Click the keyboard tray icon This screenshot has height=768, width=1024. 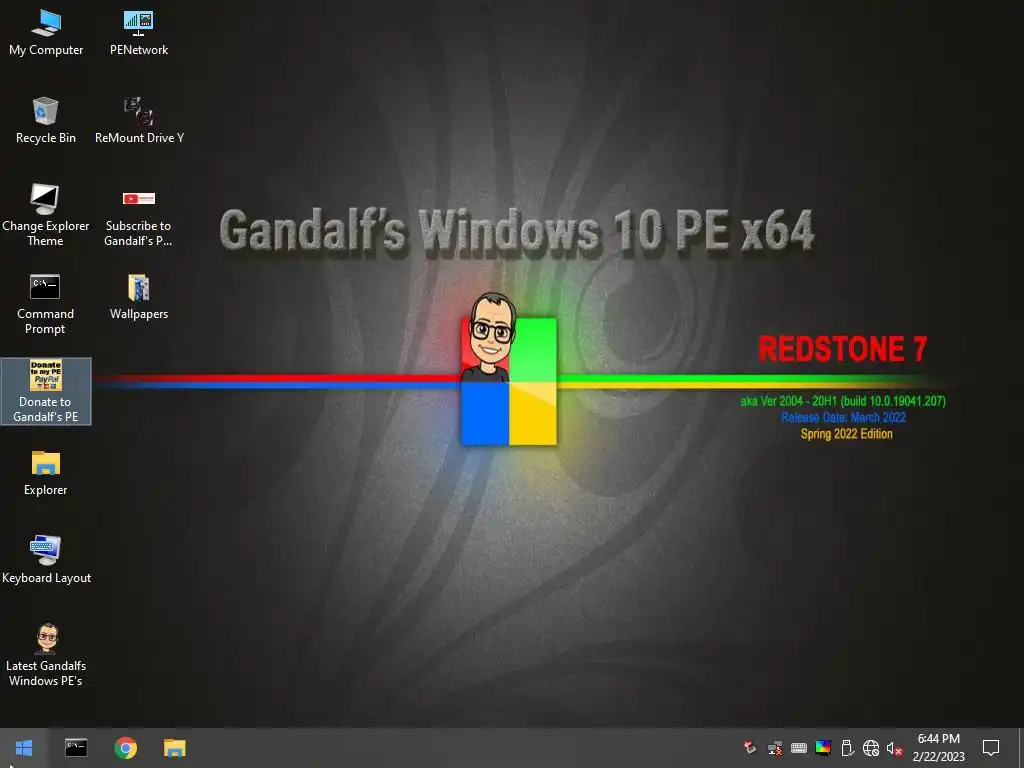(x=799, y=748)
